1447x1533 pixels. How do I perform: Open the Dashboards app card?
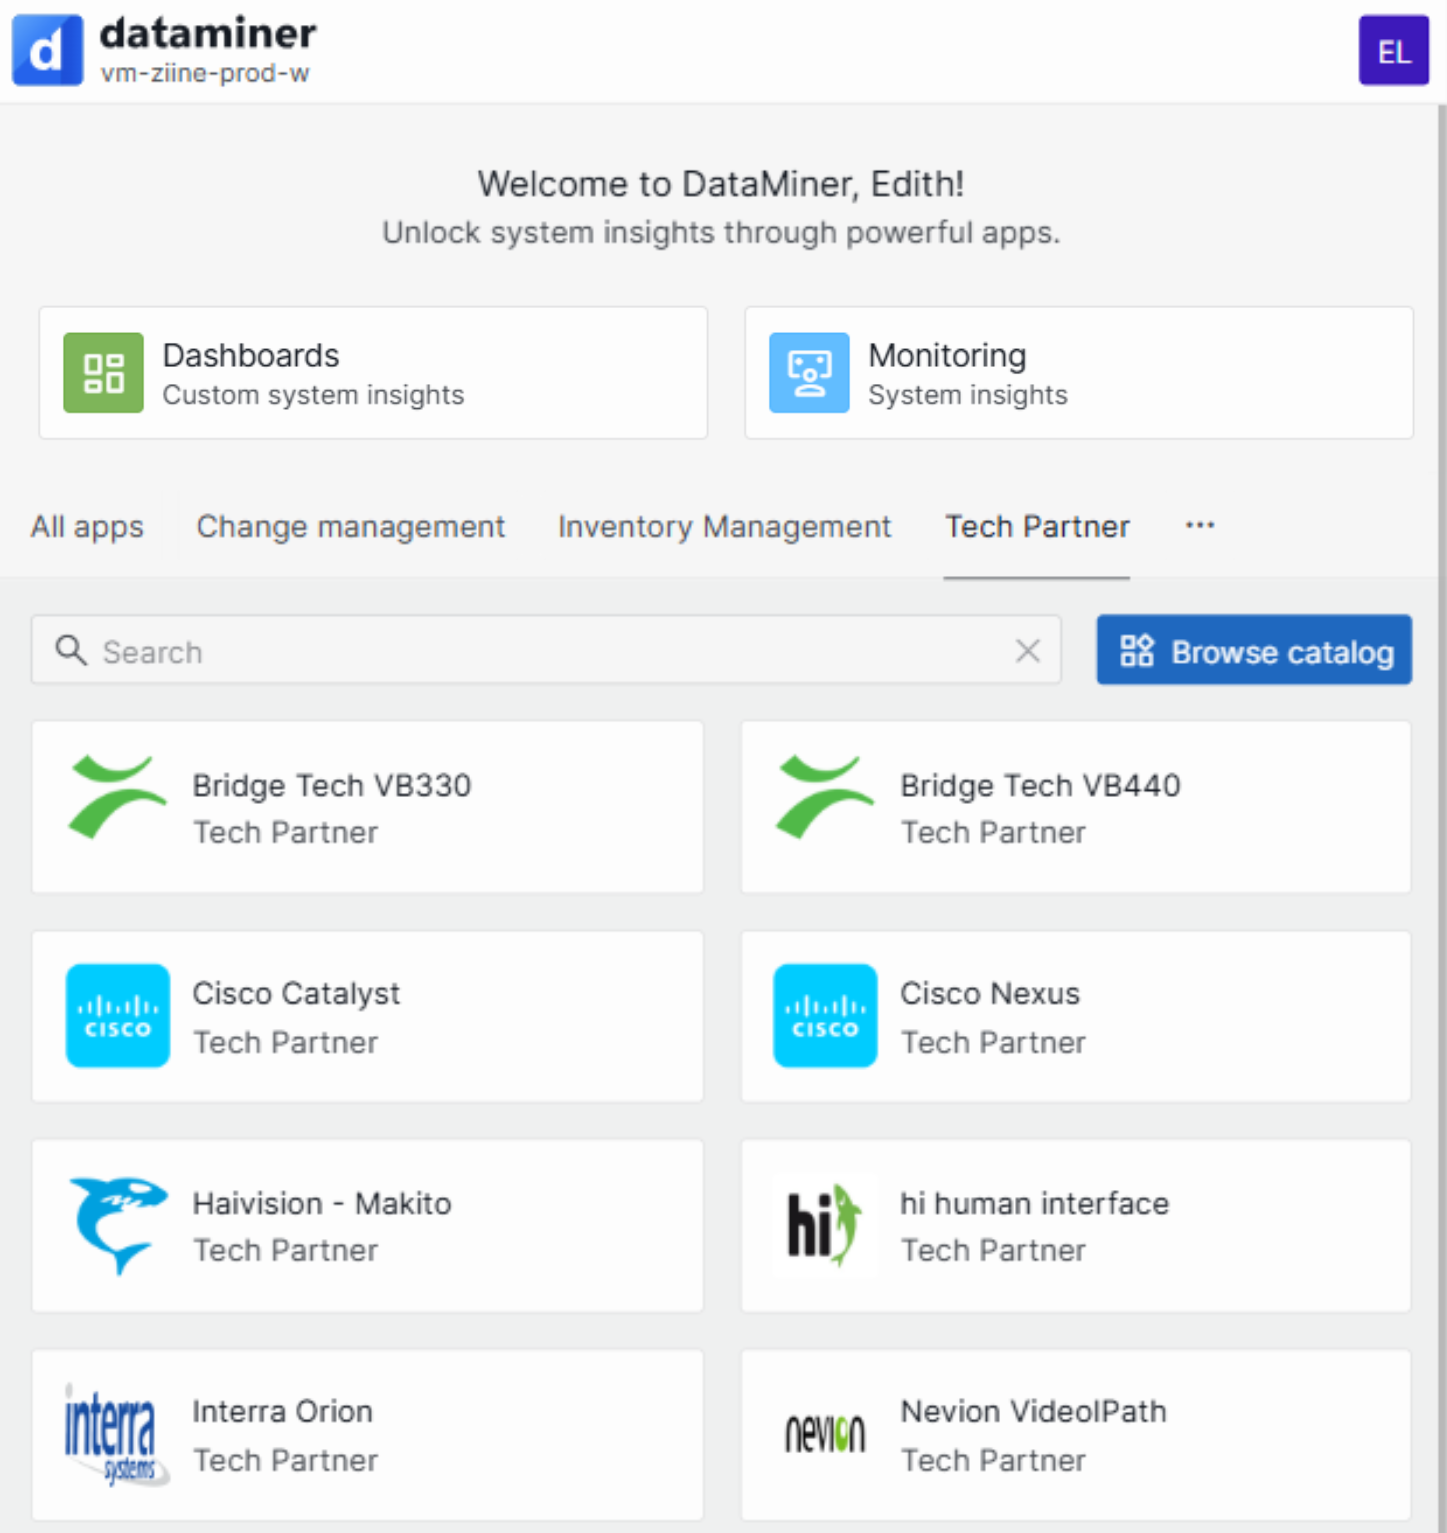[373, 373]
